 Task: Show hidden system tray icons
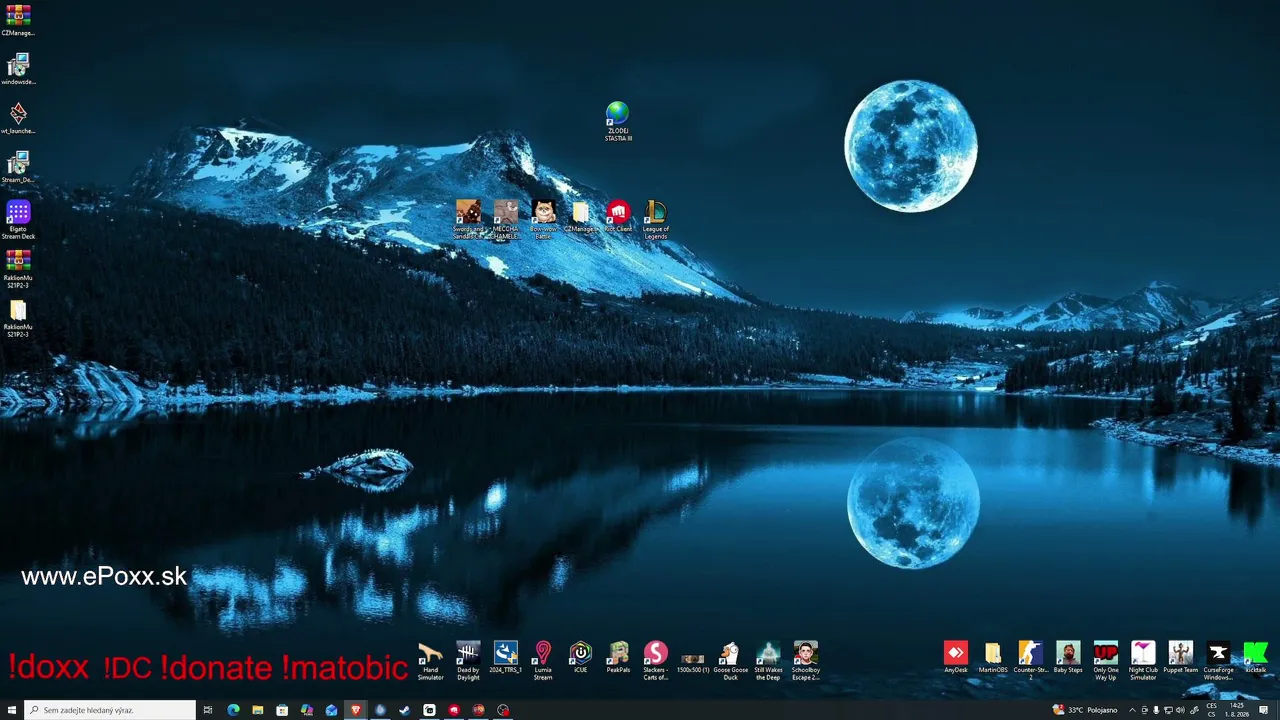(1132, 710)
